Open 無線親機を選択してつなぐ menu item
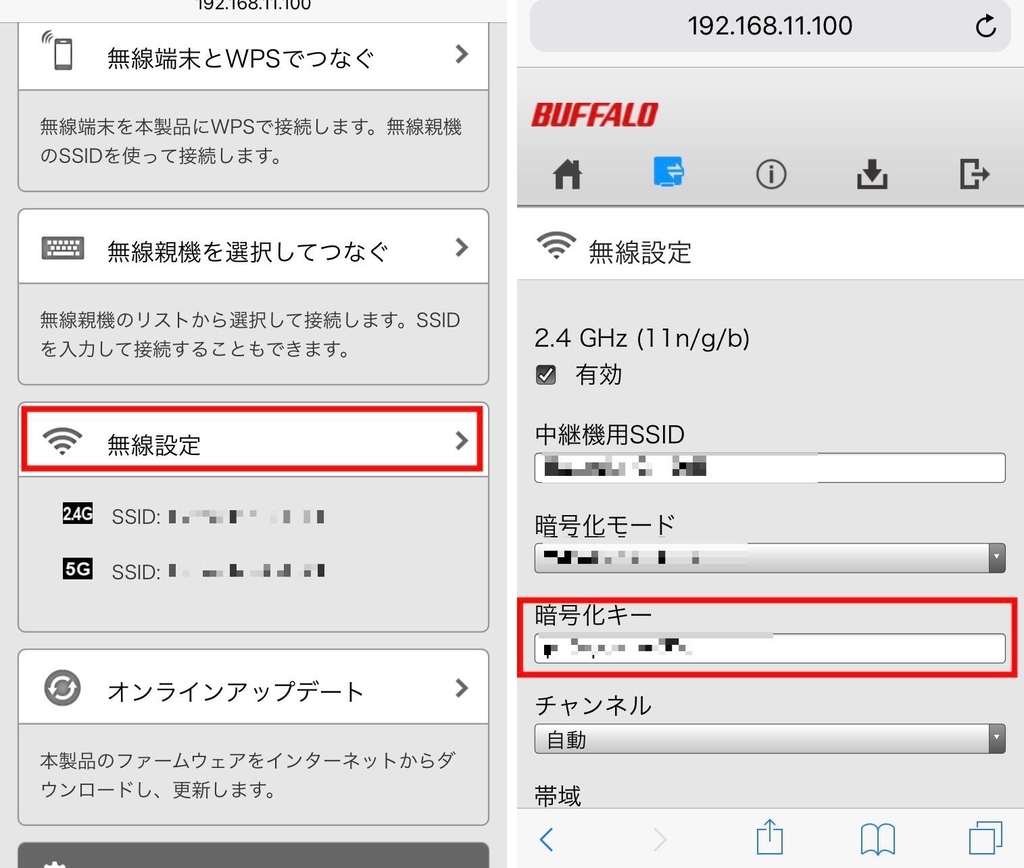Viewport: 1024px width, 868px height. [253, 248]
